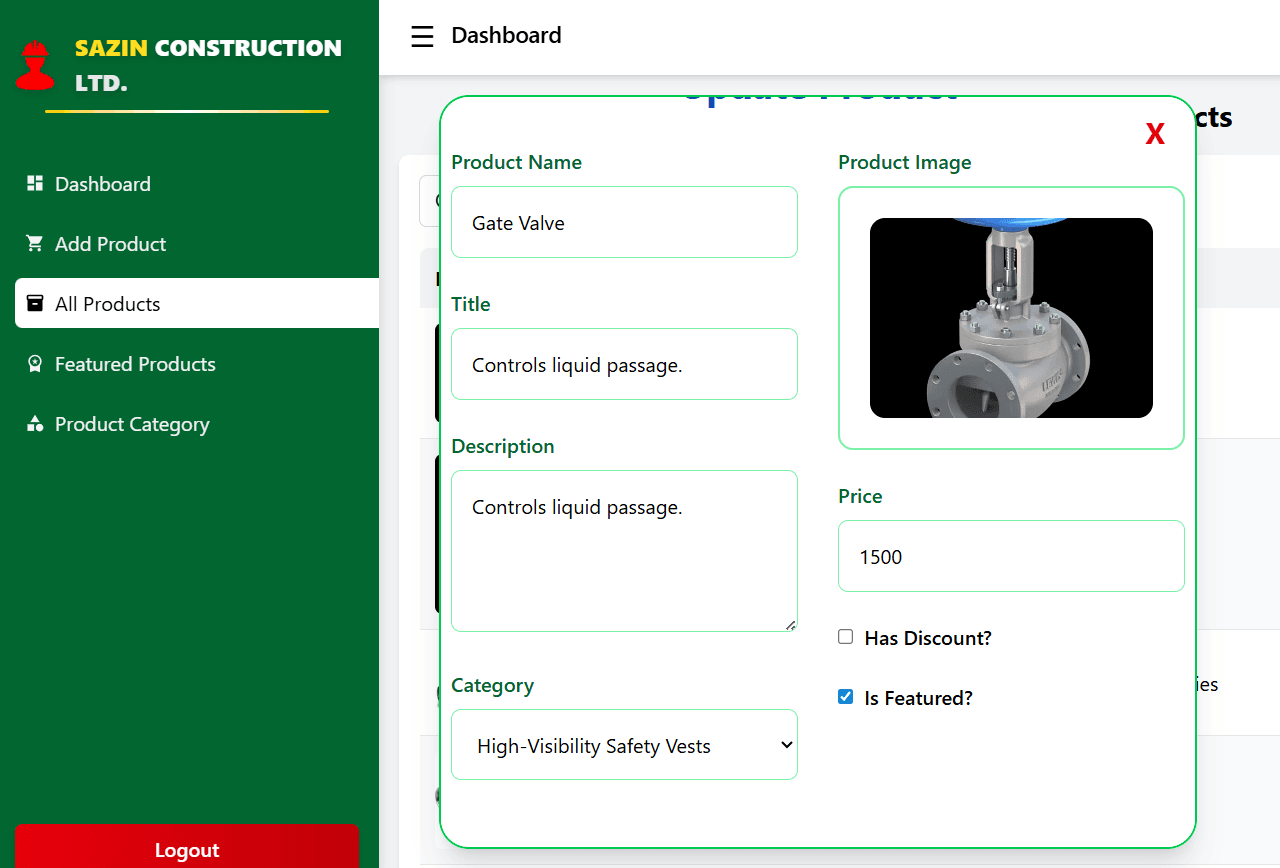Screen dimensions: 1280x868
Task: Select the Add Product cart icon
Action: pyautogui.click(x=35, y=243)
